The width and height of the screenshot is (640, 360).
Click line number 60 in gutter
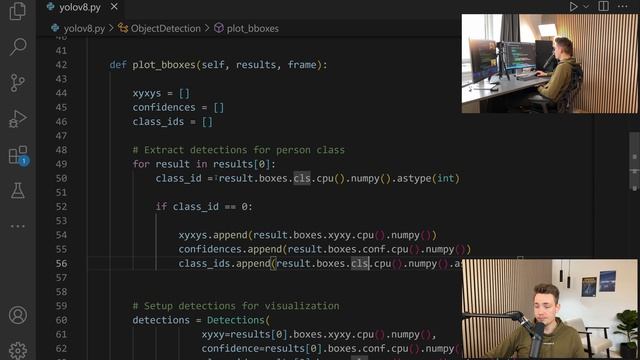pos(61,320)
